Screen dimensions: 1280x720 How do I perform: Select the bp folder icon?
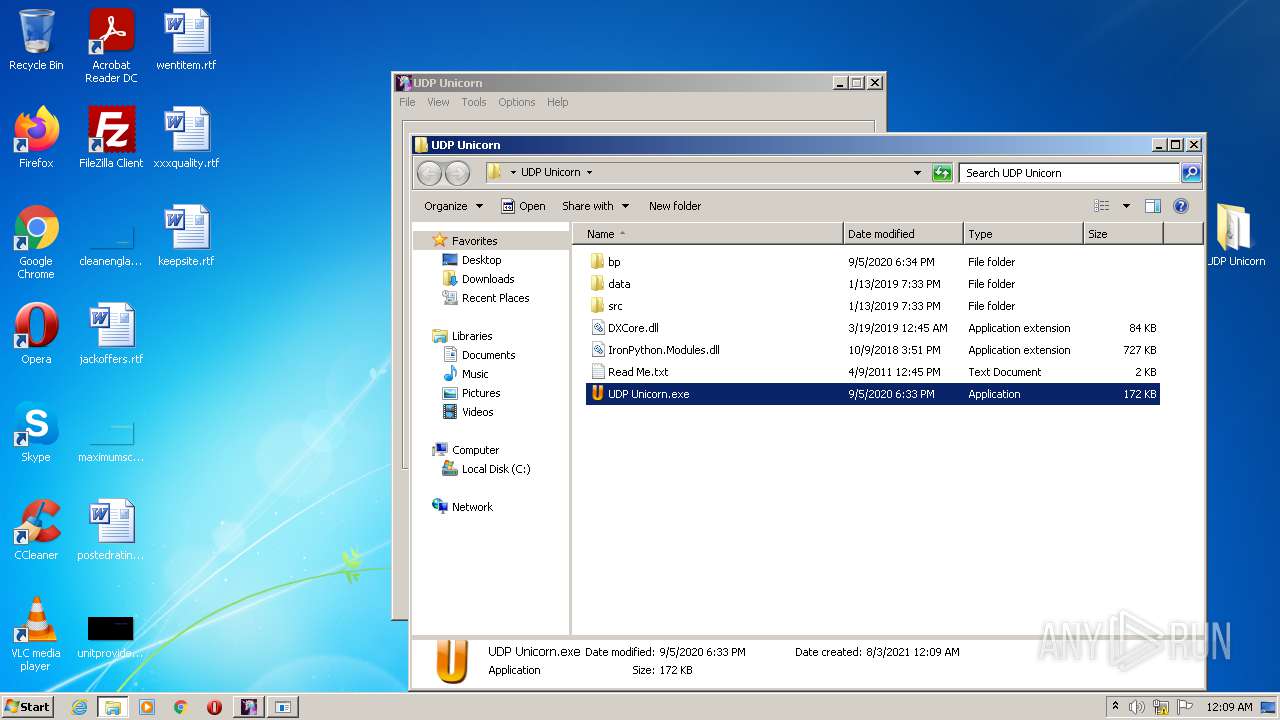597,262
